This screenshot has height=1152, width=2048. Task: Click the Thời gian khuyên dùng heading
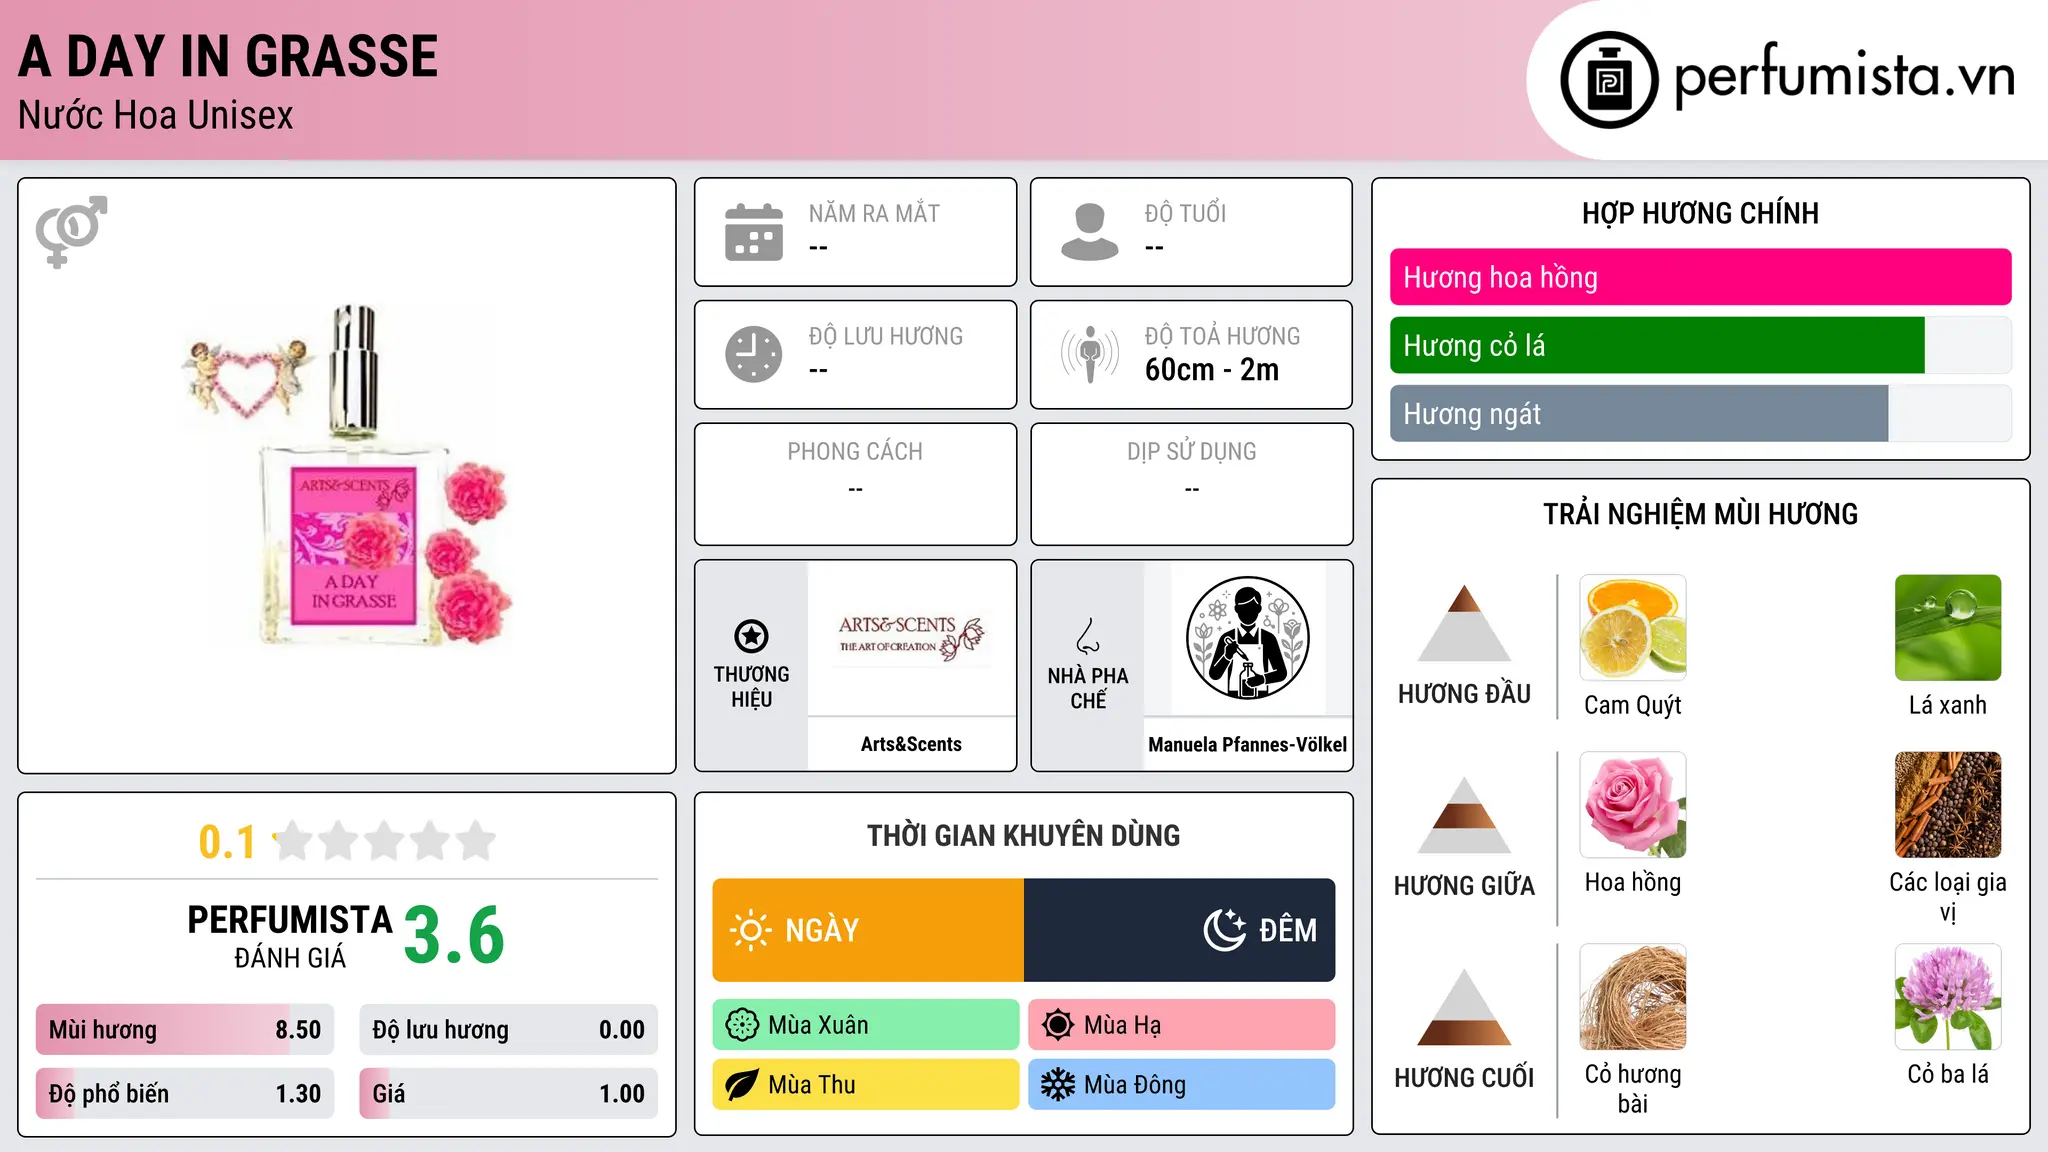coord(1024,836)
